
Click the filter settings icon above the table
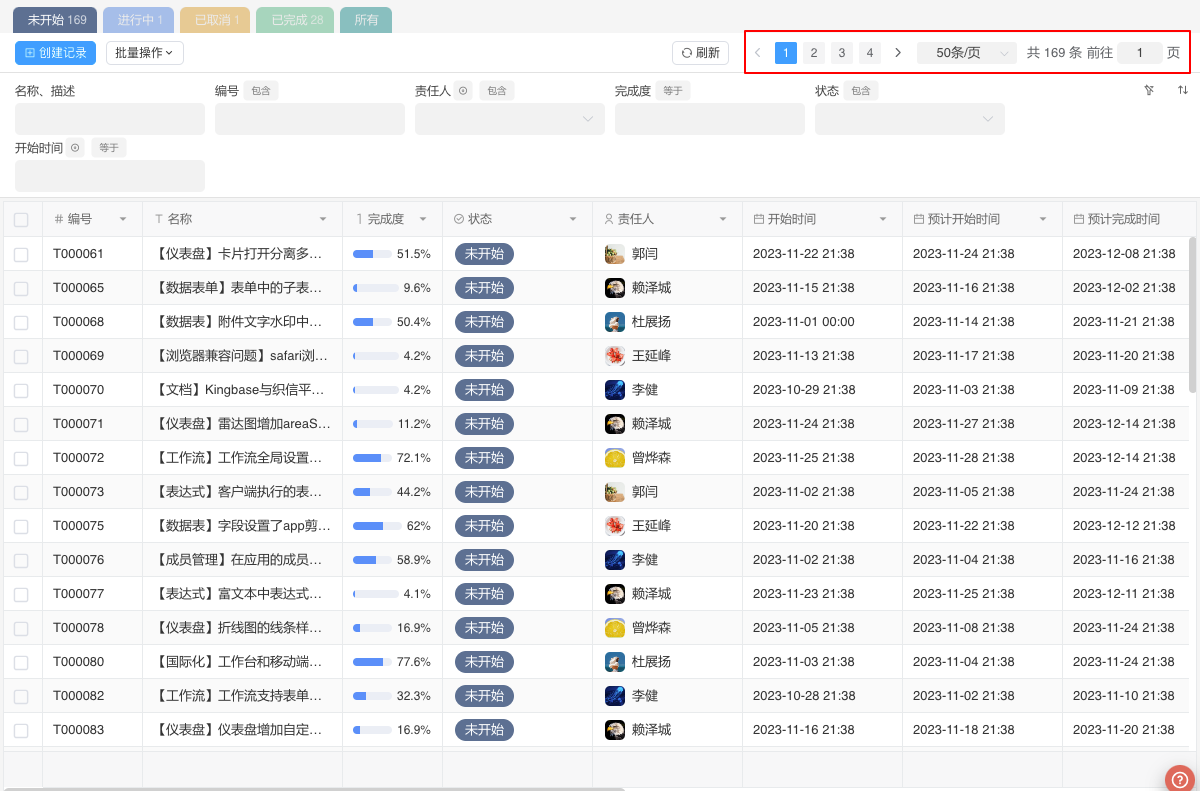pyautogui.click(x=1149, y=90)
